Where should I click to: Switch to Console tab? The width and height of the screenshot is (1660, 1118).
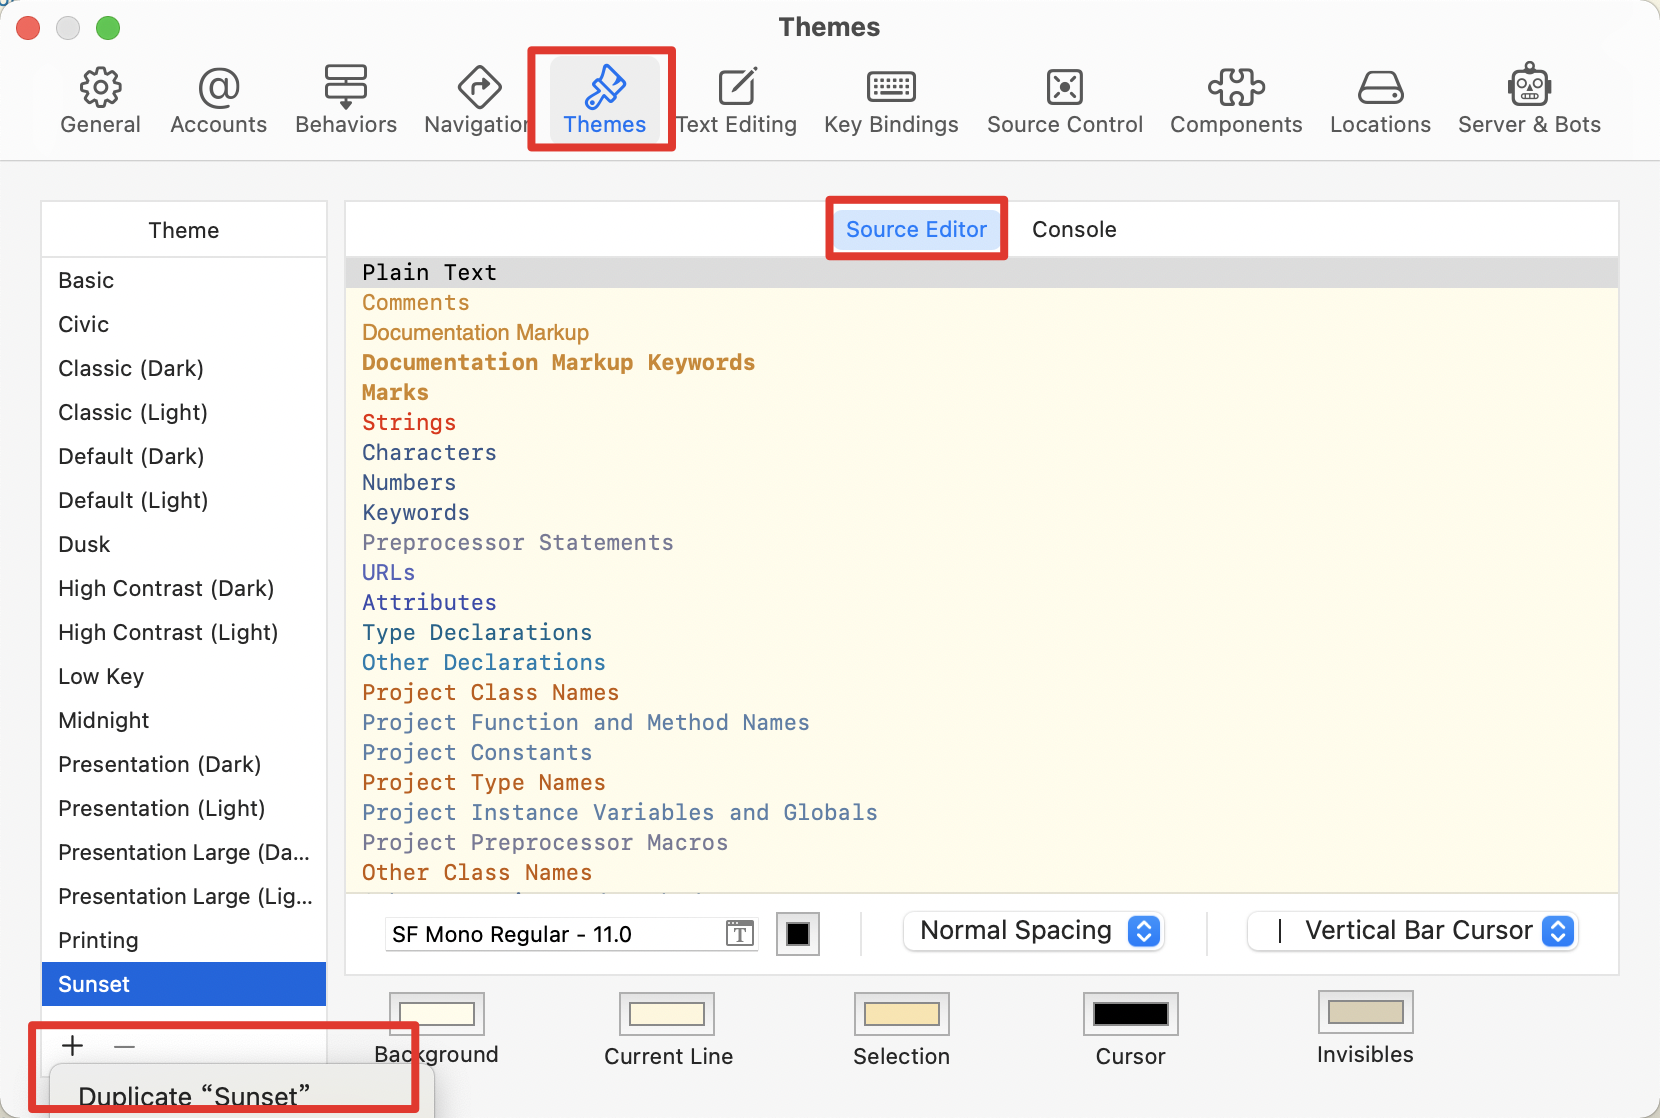tap(1074, 229)
